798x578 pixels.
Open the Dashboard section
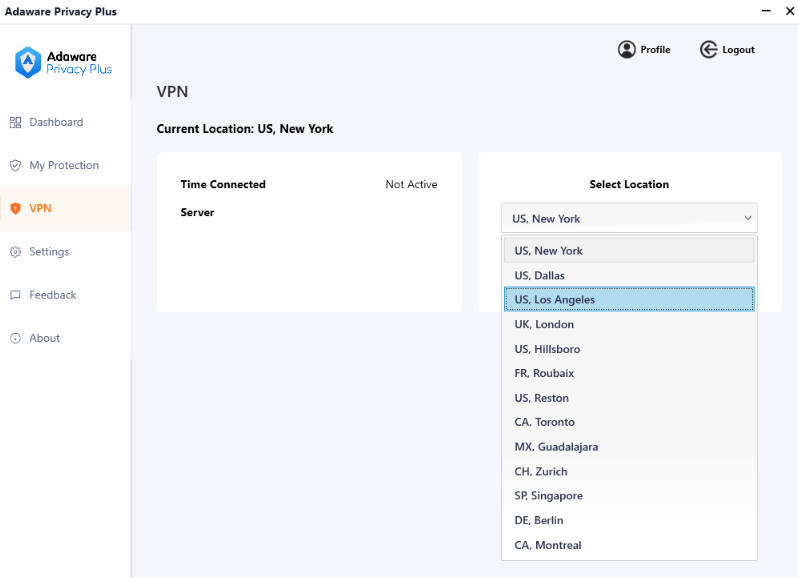click(66, 122)
